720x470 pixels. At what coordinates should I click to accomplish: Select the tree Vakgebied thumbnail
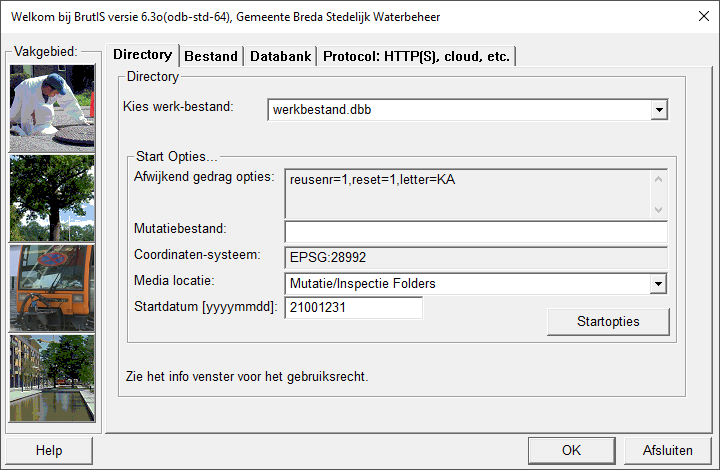[x=52, y=198]
